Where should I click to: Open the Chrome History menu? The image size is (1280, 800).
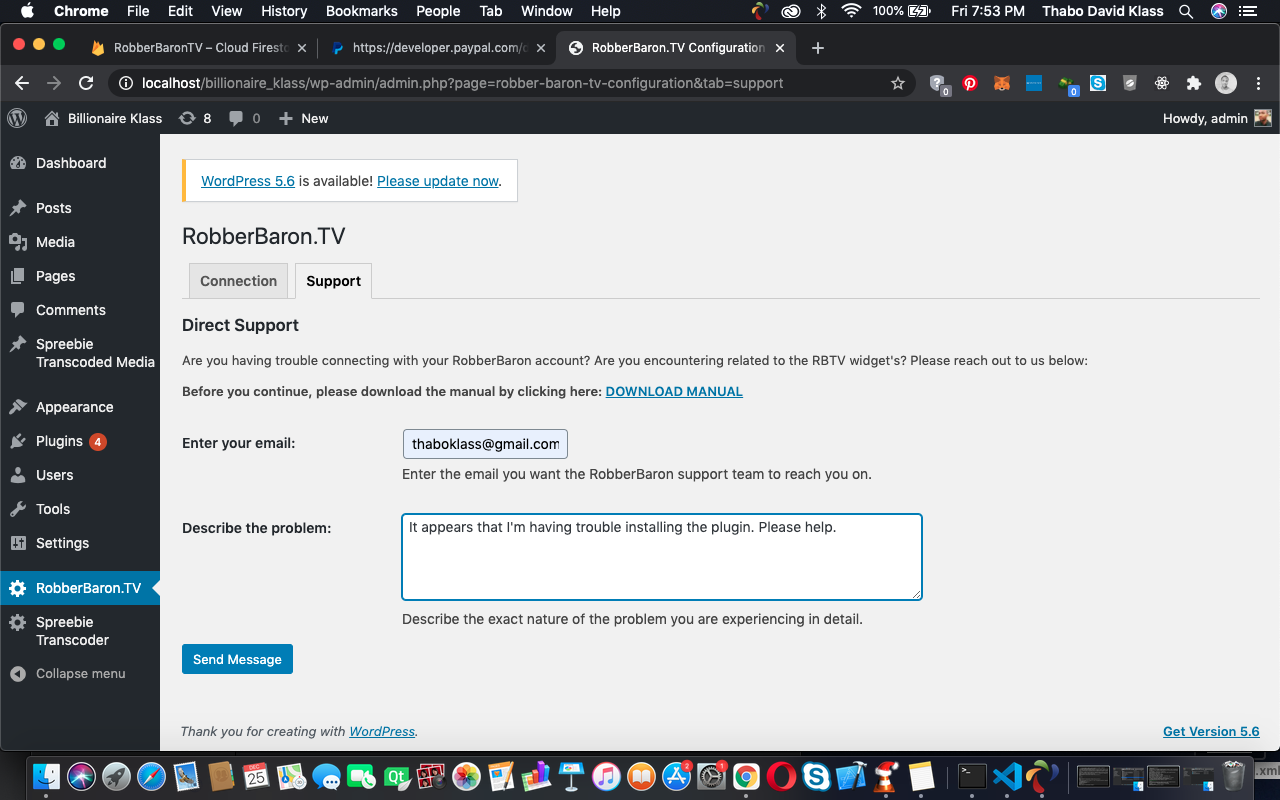click(284, 11)
